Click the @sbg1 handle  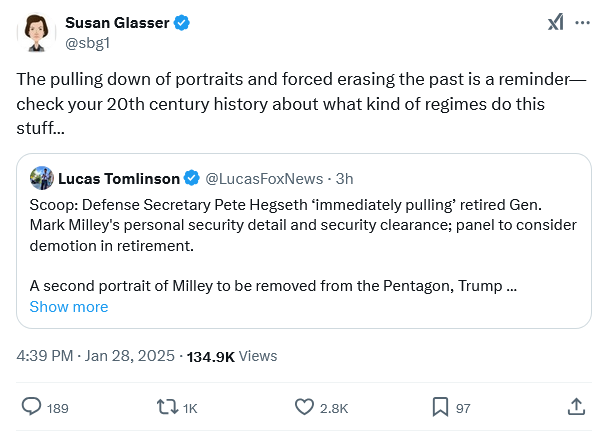87,43
